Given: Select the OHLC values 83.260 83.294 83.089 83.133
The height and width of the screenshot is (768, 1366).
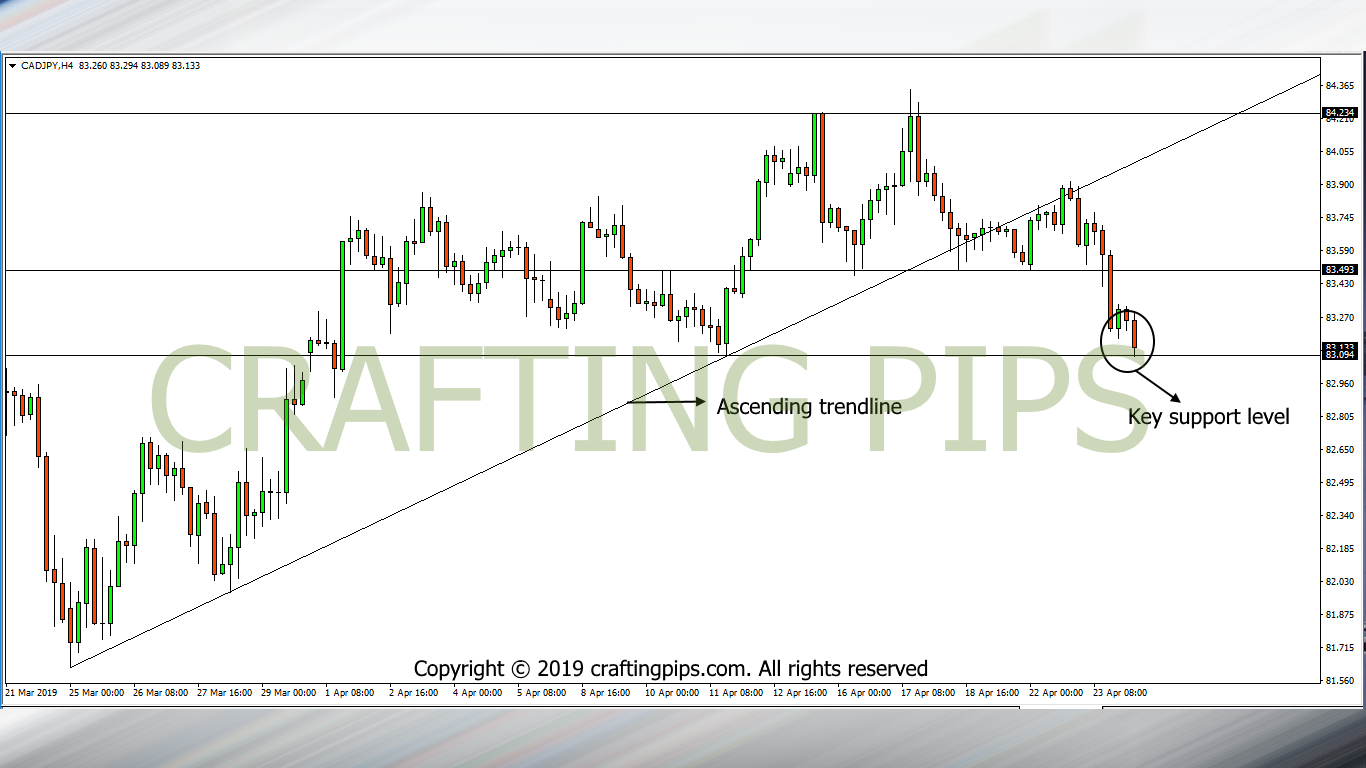Looking at the screenshot, I should coord(138,66).
